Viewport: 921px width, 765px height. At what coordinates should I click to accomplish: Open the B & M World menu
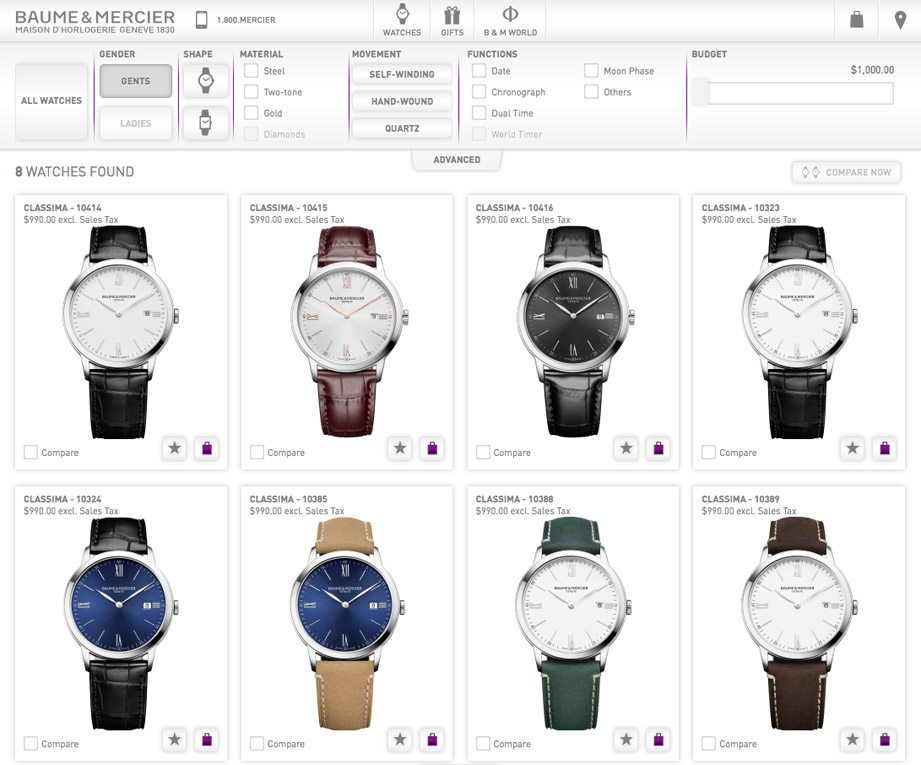(510, 20)
